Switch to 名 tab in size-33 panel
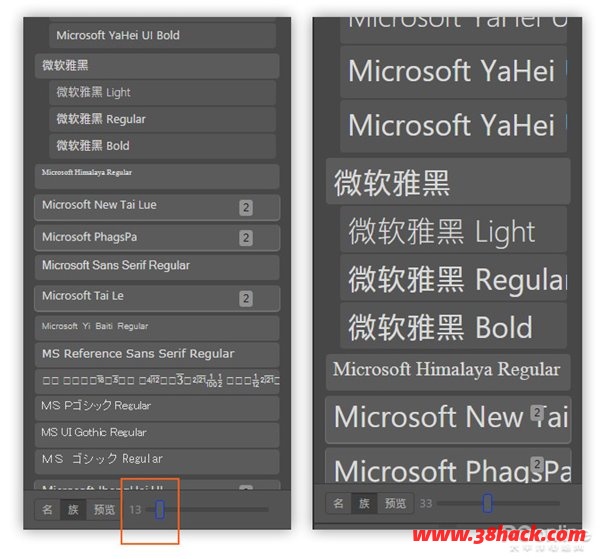 click(x=339, y=503)
